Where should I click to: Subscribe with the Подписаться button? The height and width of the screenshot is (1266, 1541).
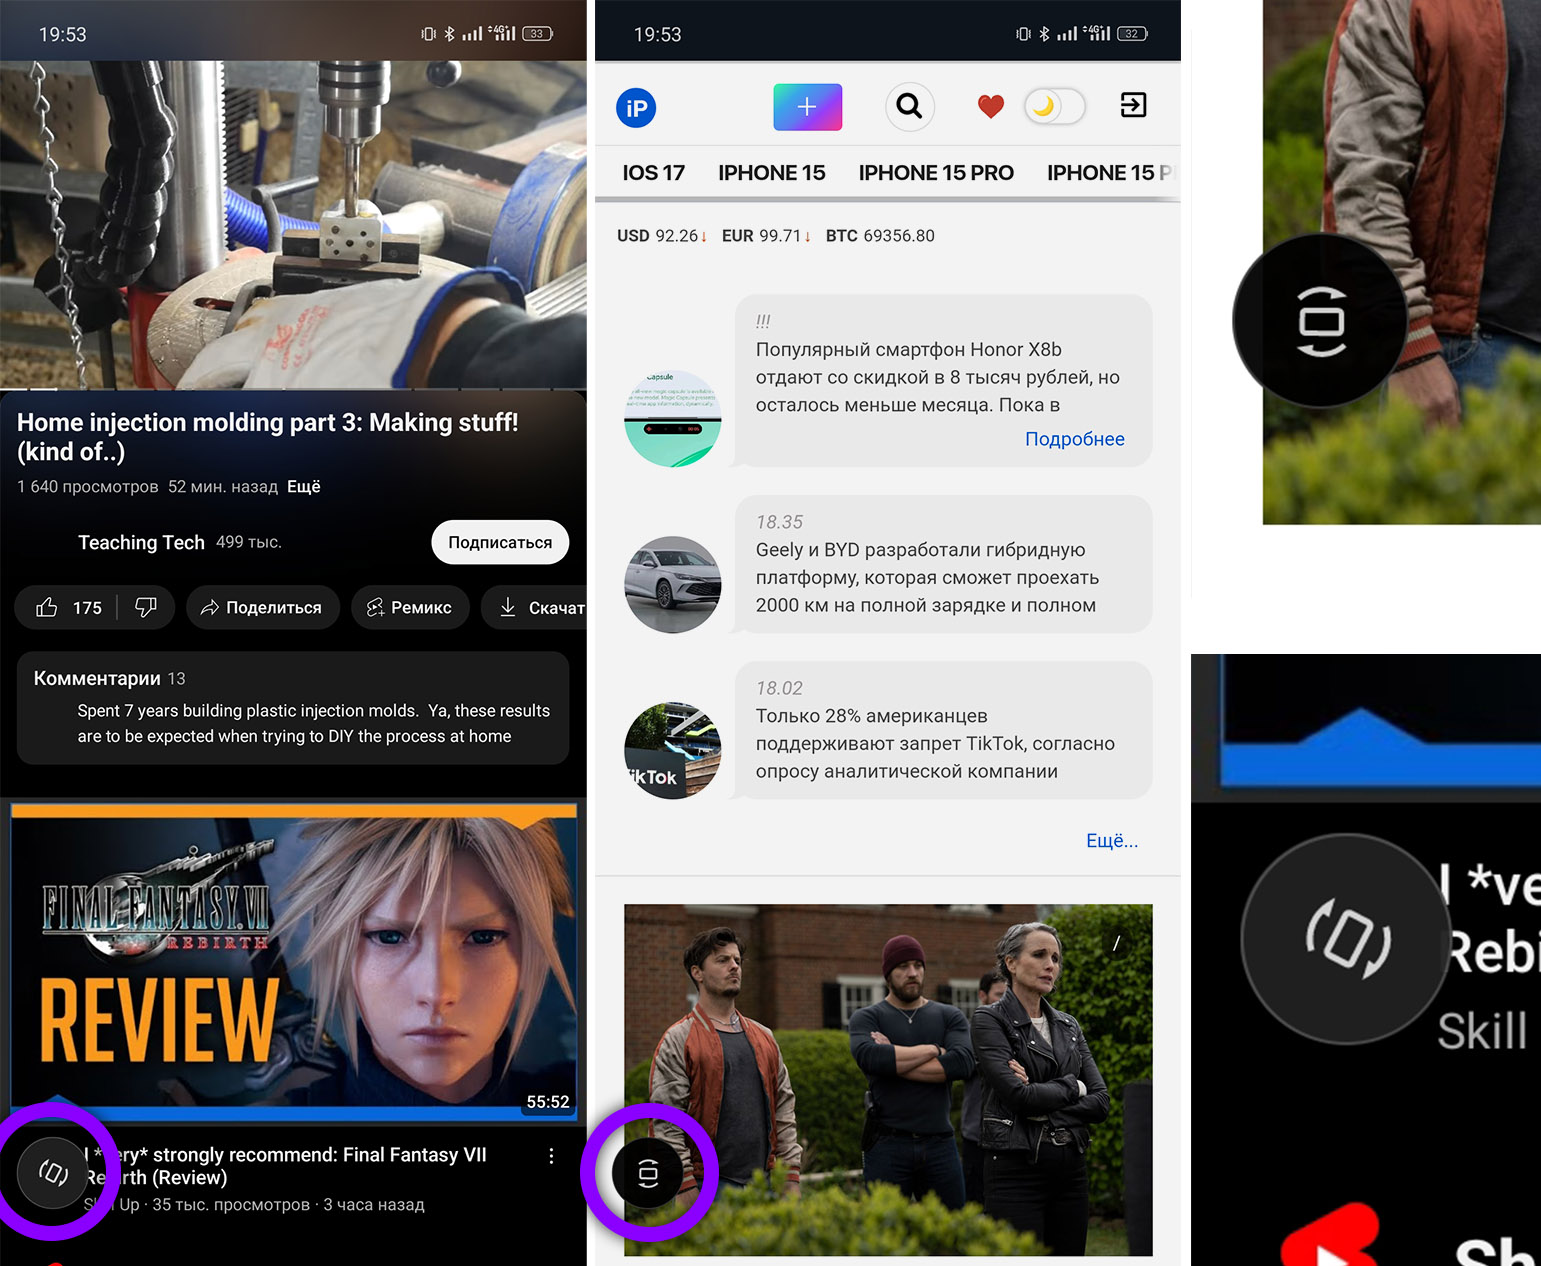pyautogui.click(x=500, y=542)
